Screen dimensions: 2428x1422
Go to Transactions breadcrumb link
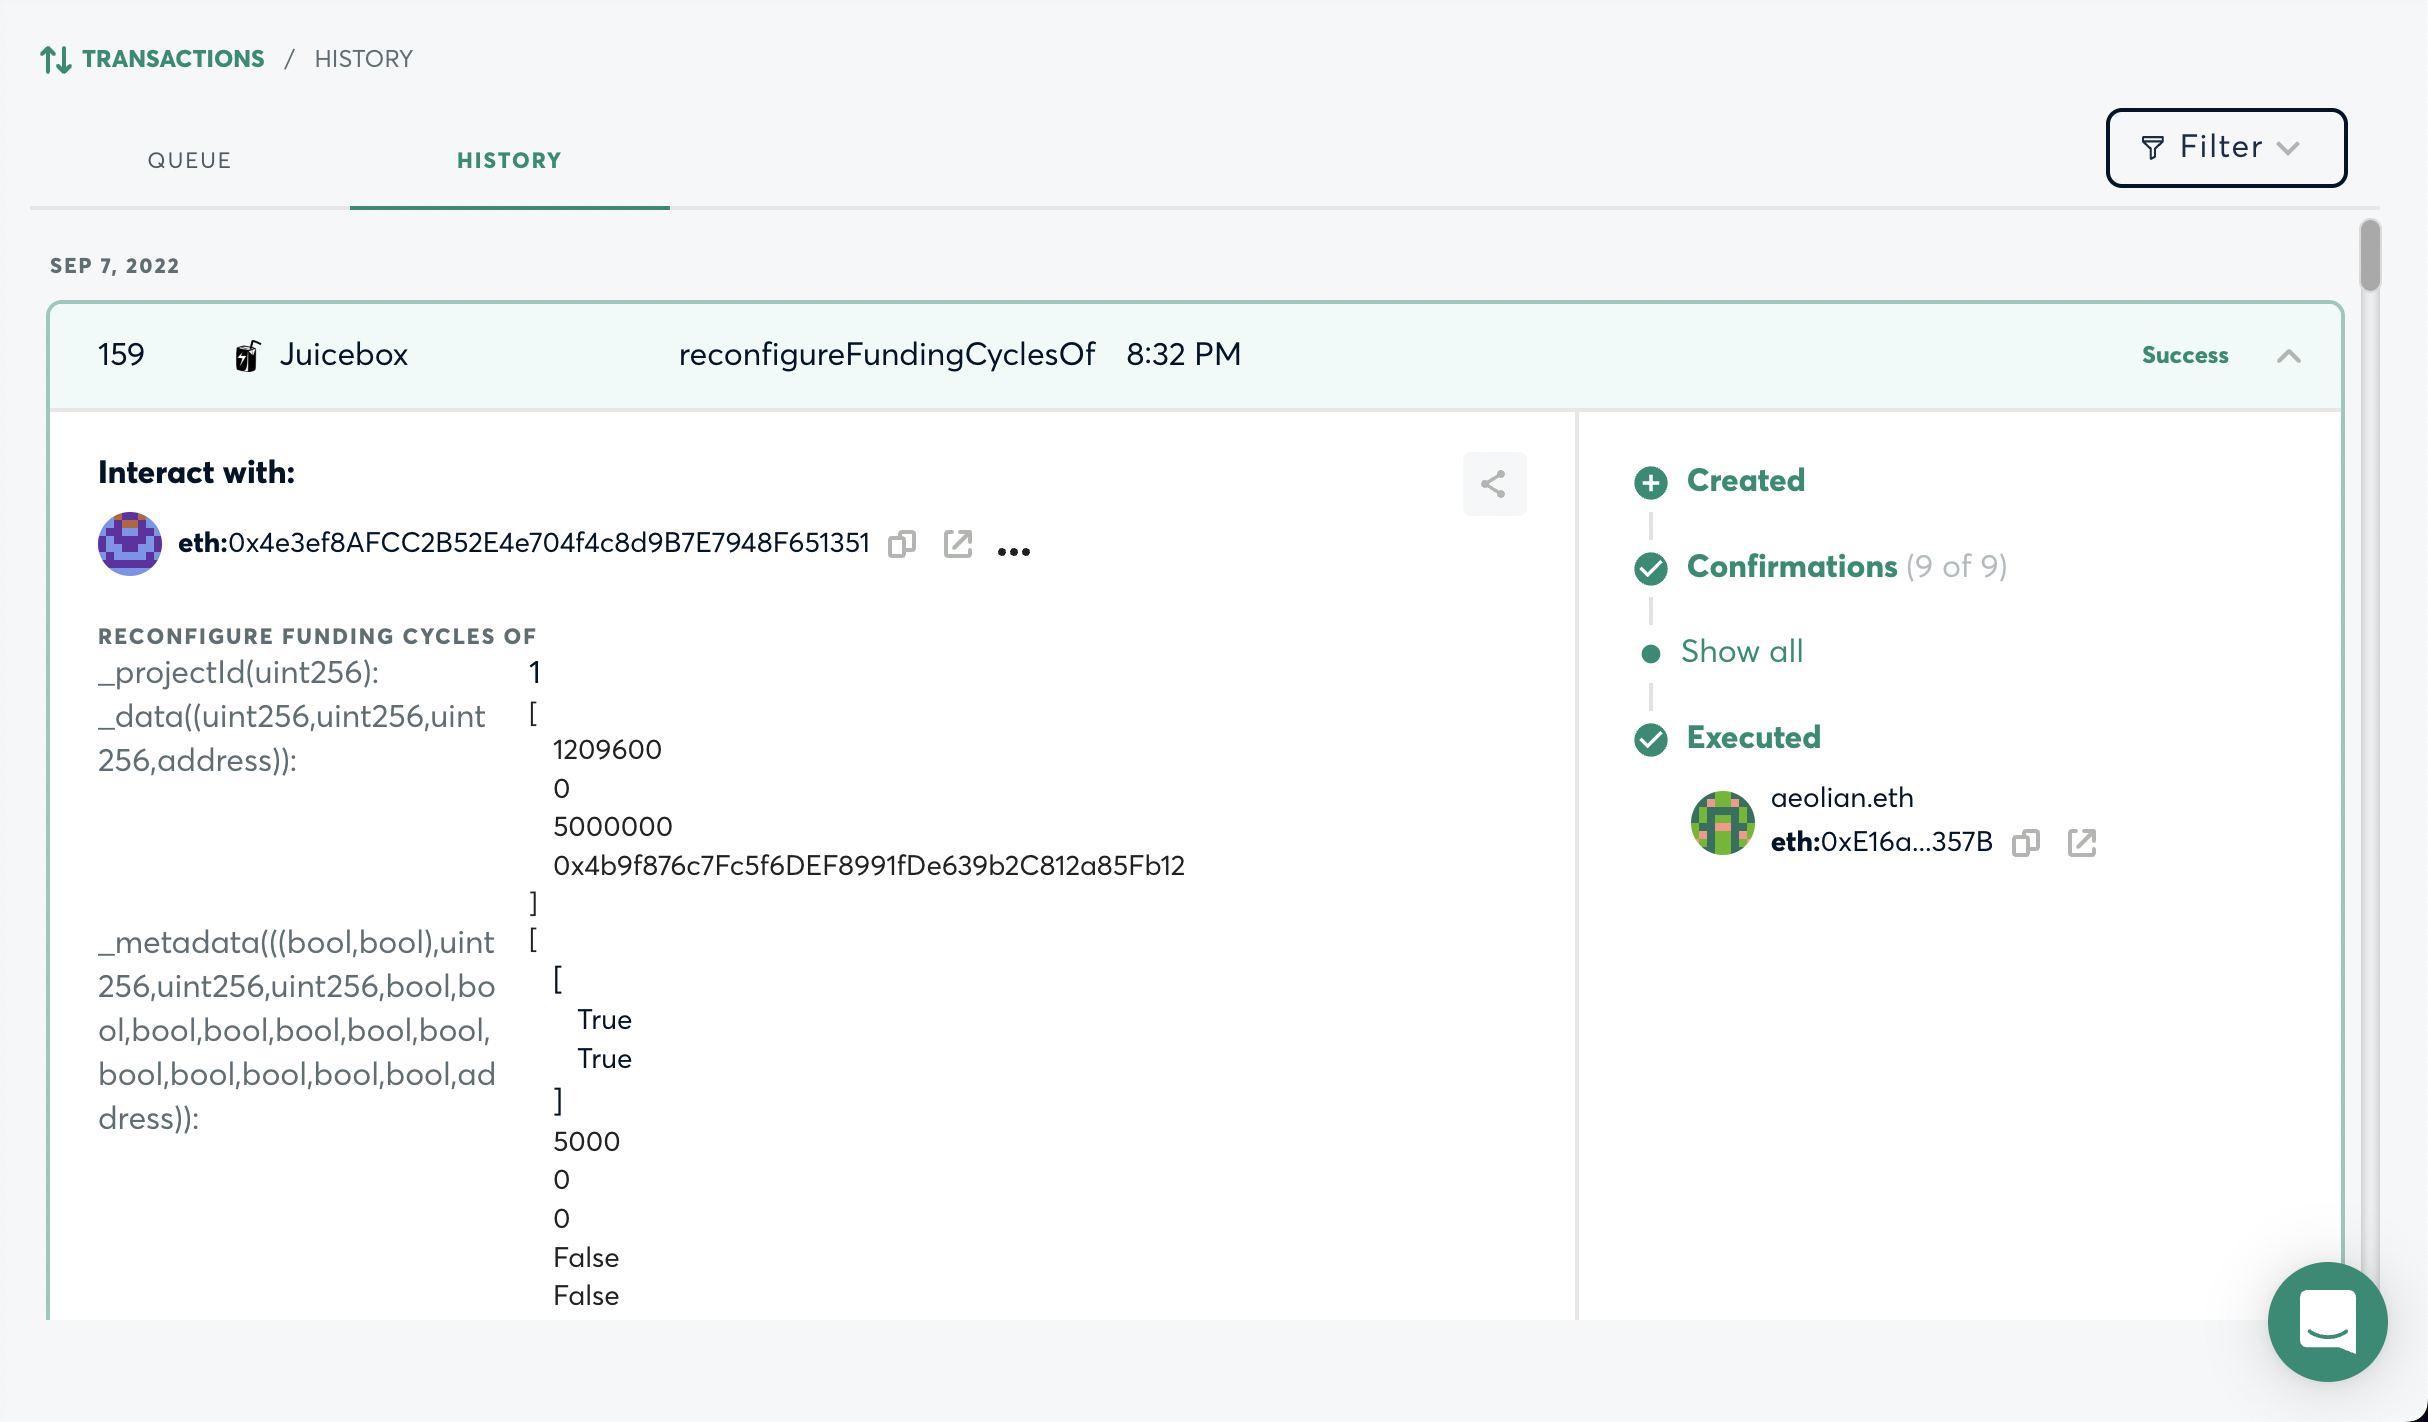173,59
